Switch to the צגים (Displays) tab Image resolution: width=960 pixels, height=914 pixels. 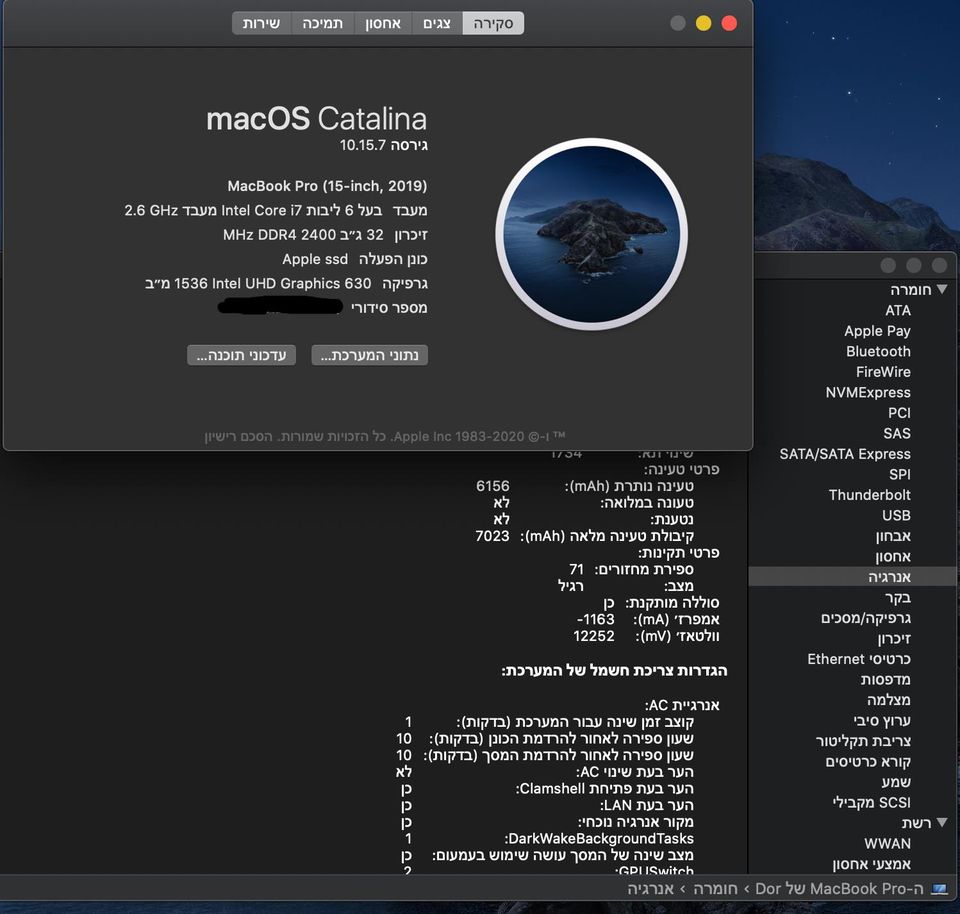(437, 23)
